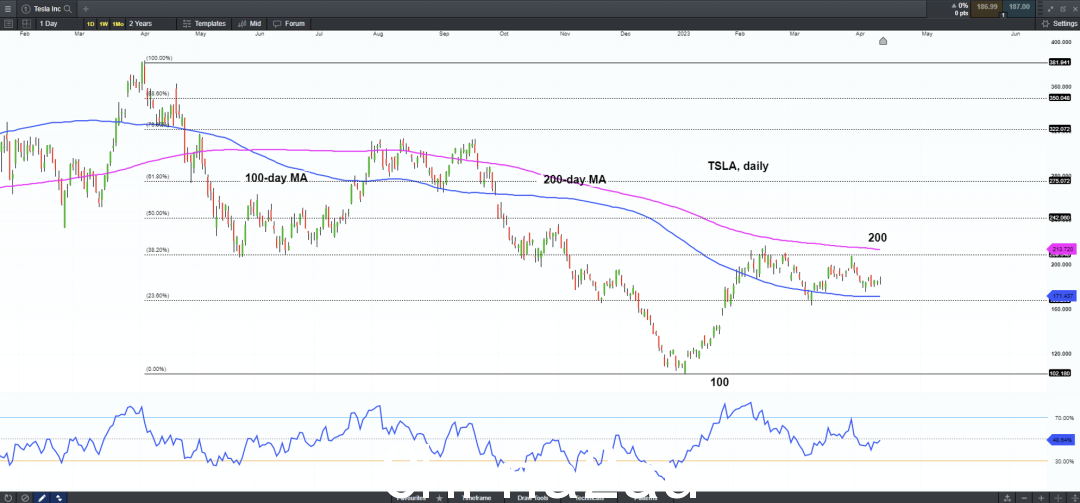Click the clear drawings circle-slash icon
Image resolution: width=1080 pixels, height=503 pixels.
click(x=25, y=497)
